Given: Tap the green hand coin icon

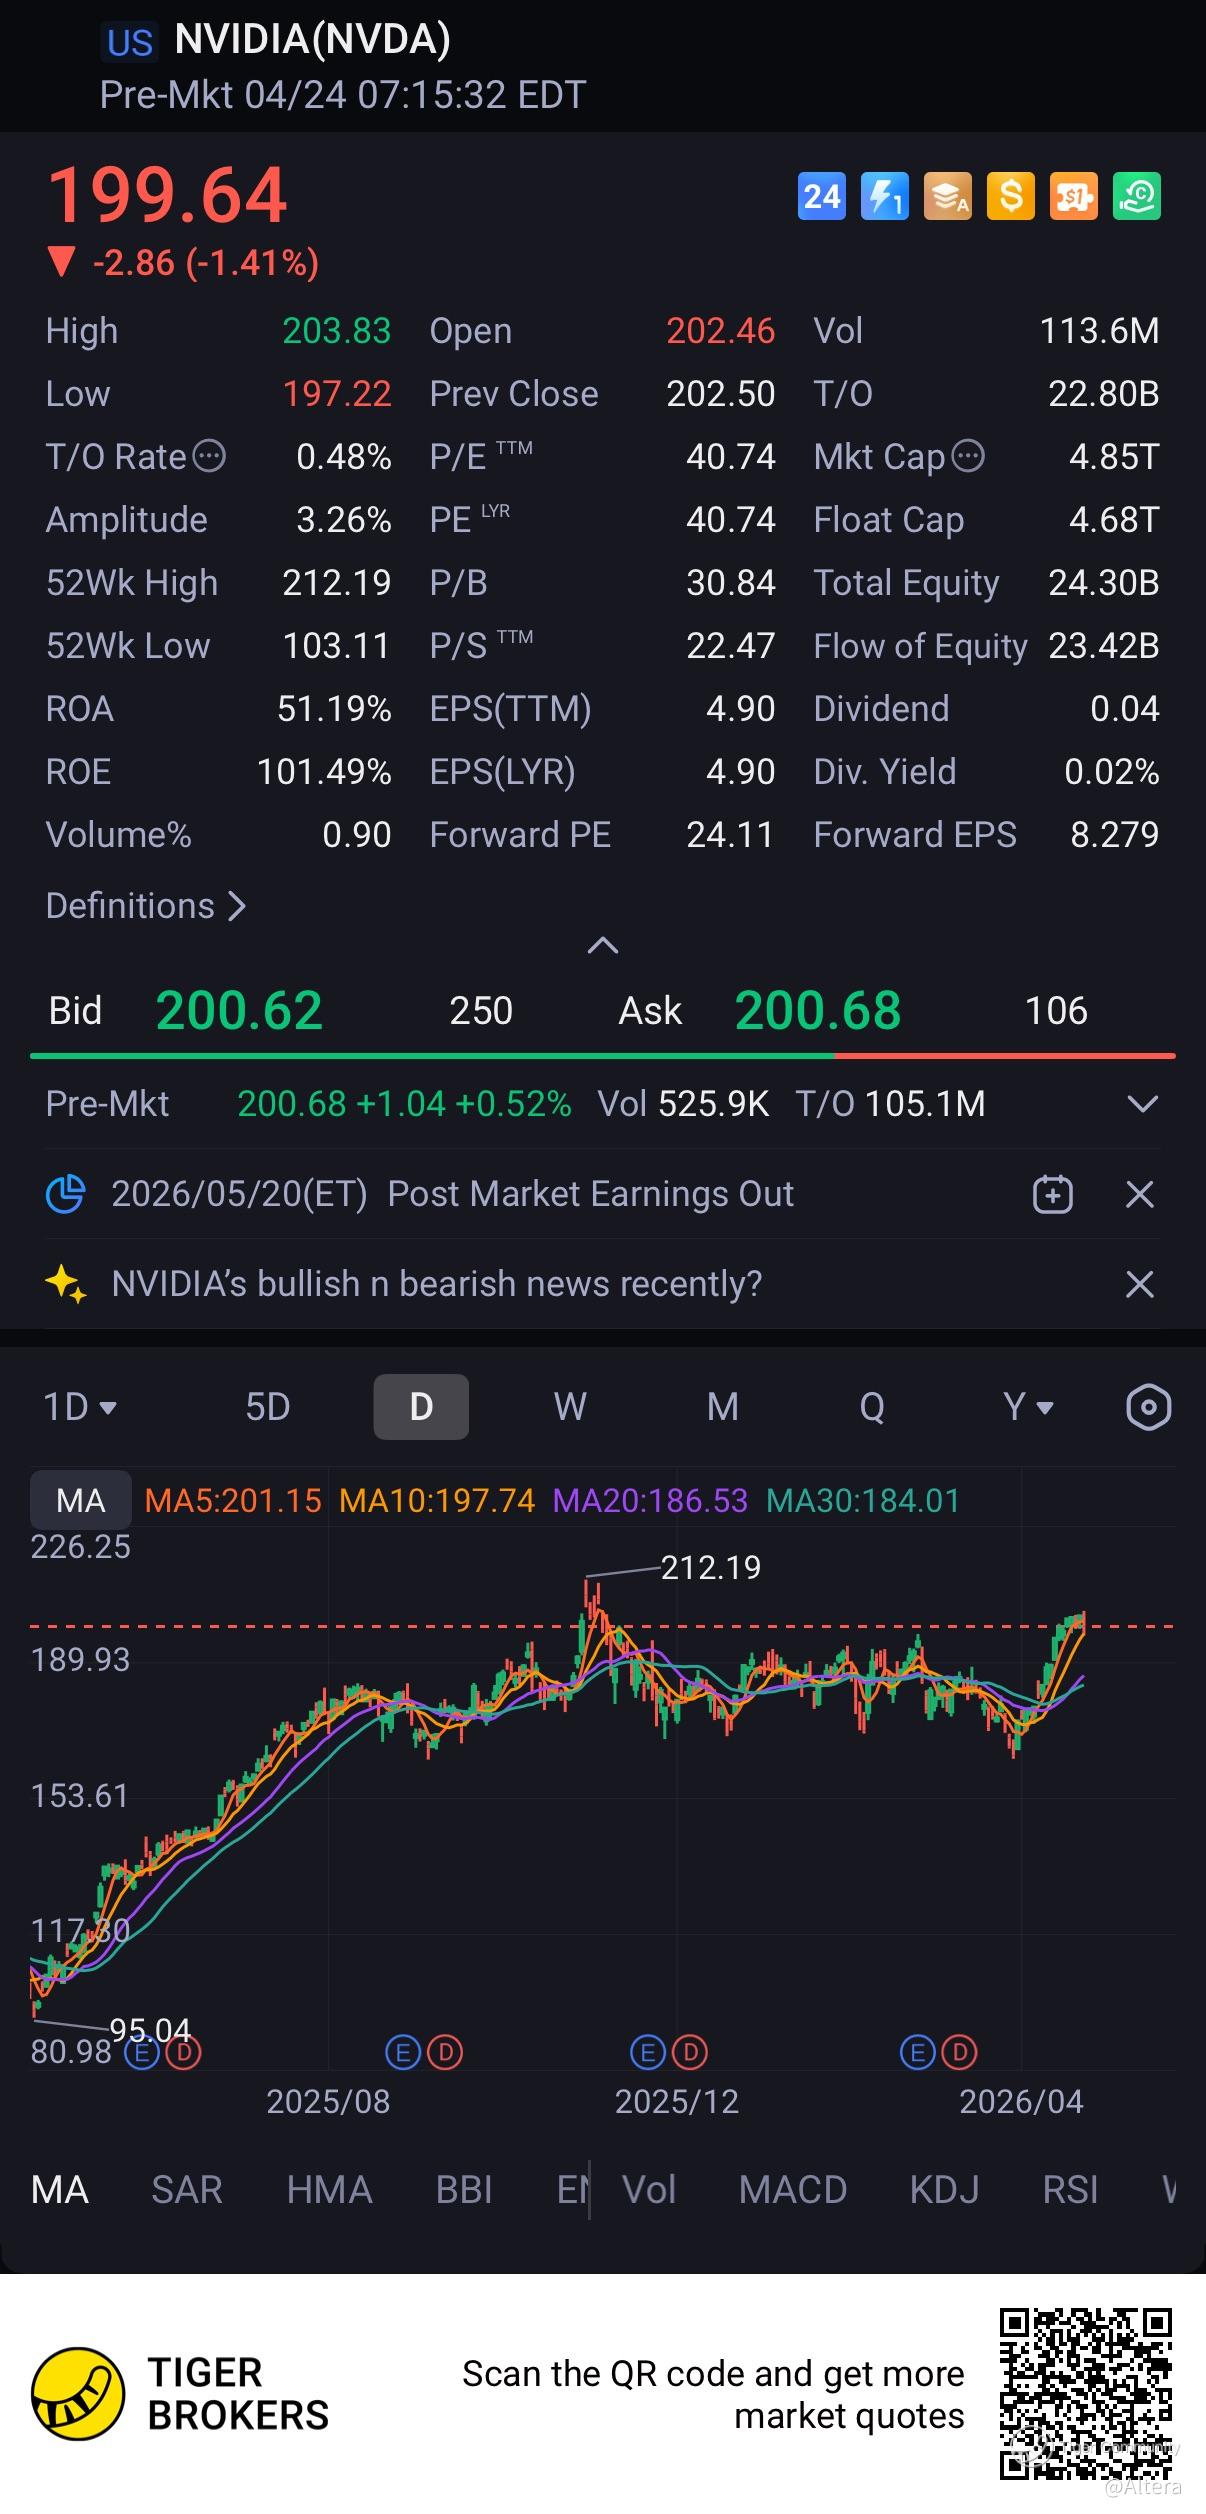Looking at the screenshot, I should click(1137, 196).
